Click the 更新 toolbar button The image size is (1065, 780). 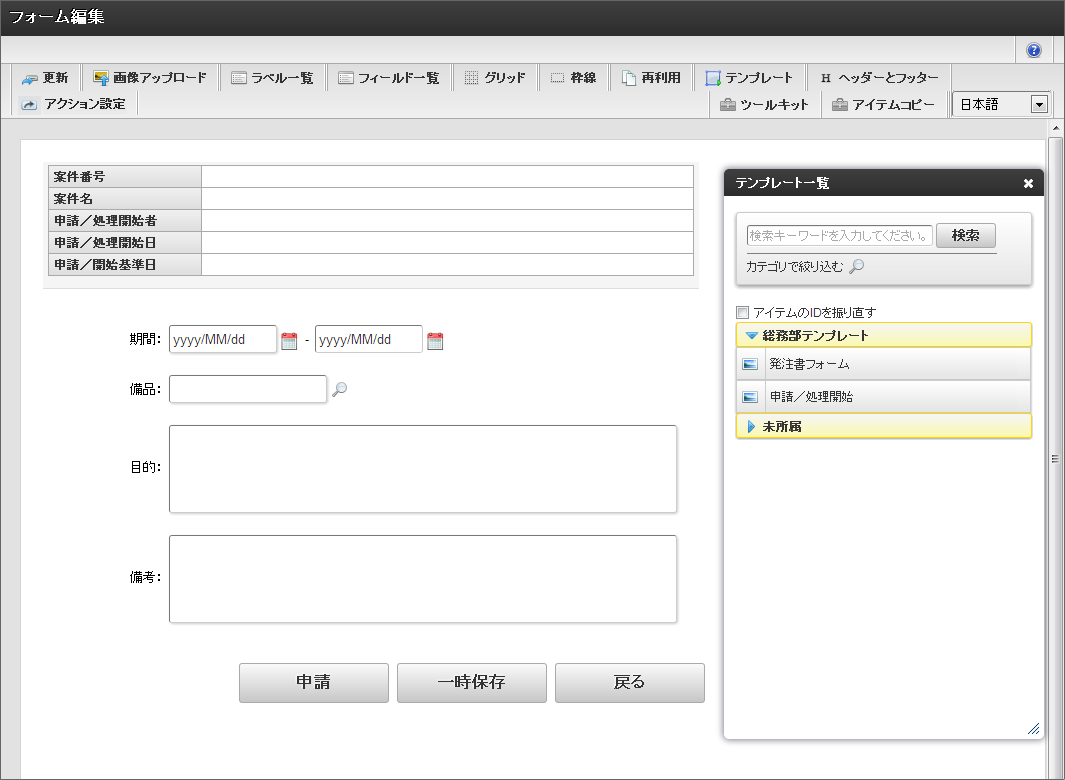[x=45, y=78]
